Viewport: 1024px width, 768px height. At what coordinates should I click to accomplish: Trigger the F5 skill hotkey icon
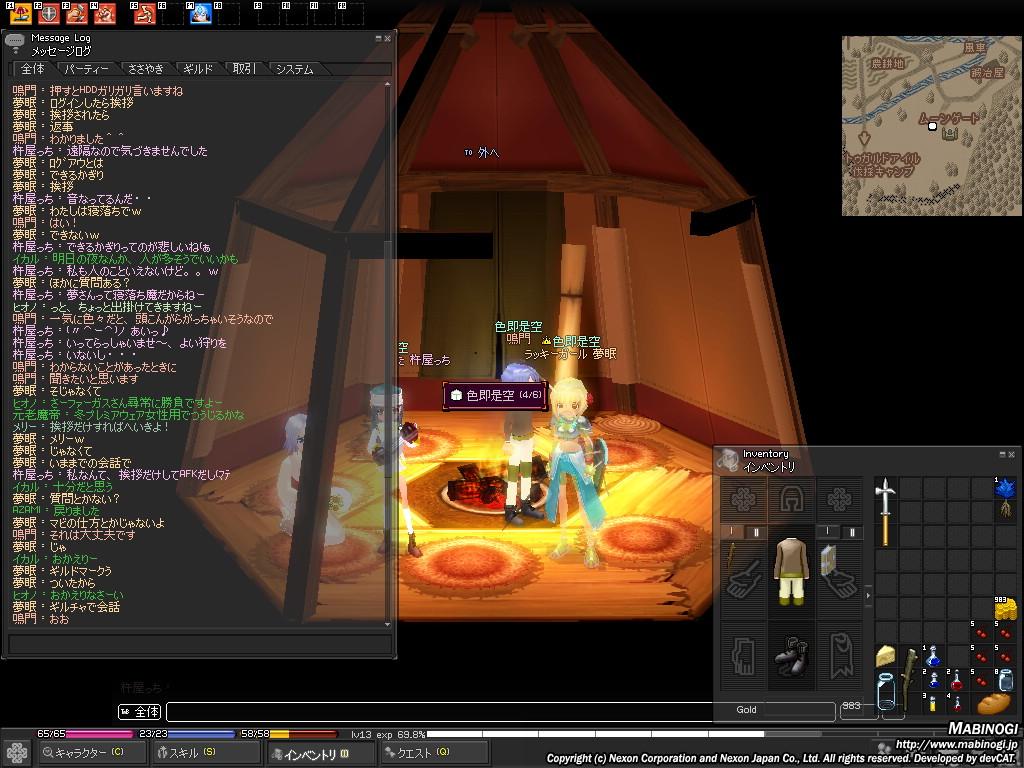coord(145,14)
